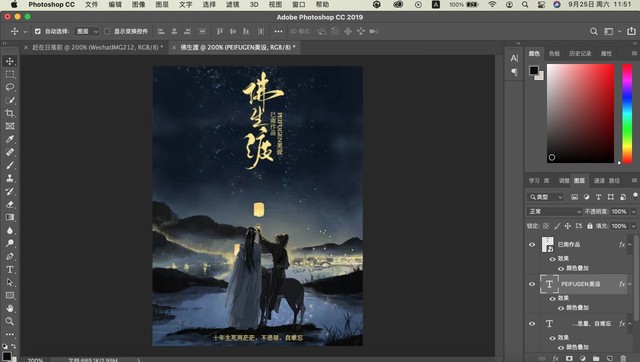
Task: Hide the PEIFUGEN美设 layer
Action: pos(532,284)
